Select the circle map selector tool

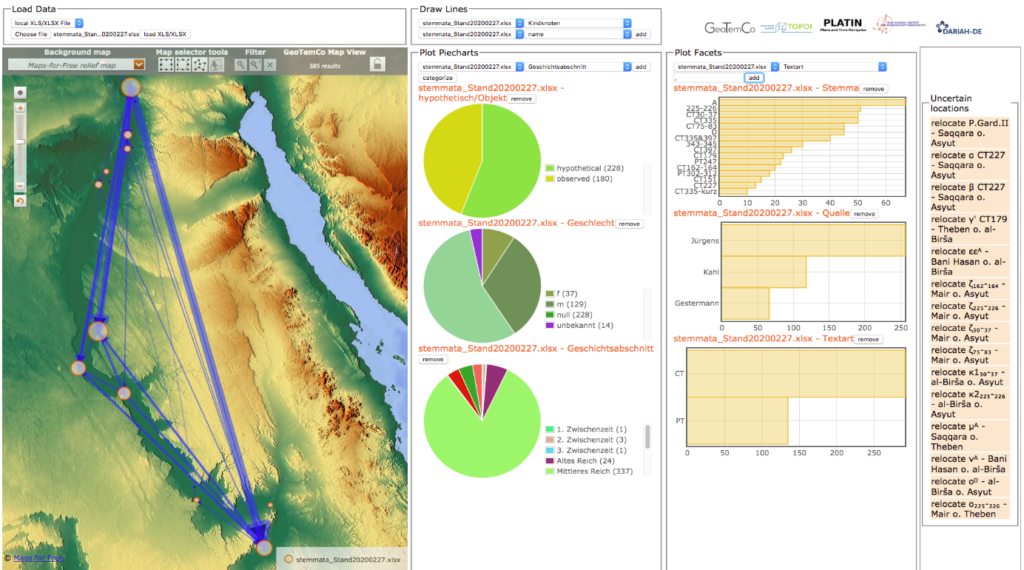183,65
